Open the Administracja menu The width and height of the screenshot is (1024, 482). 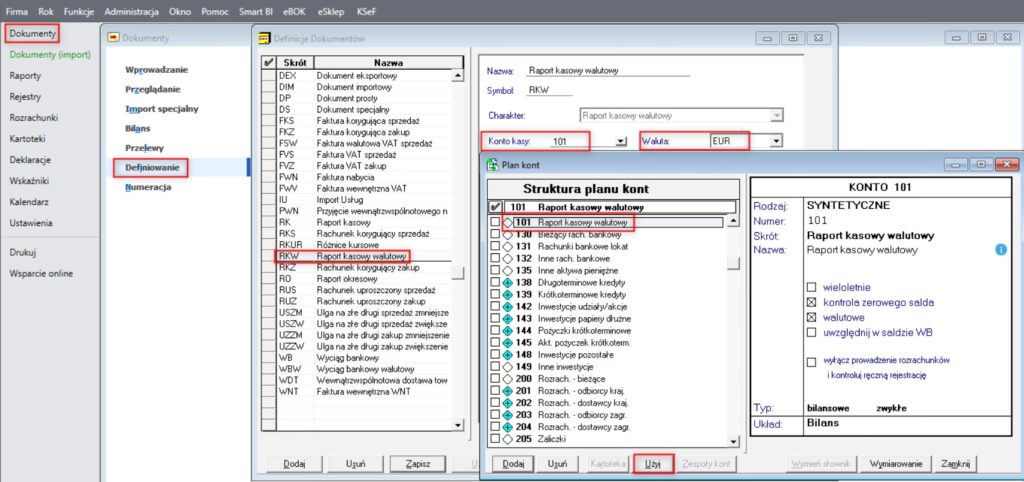point(131,9)
